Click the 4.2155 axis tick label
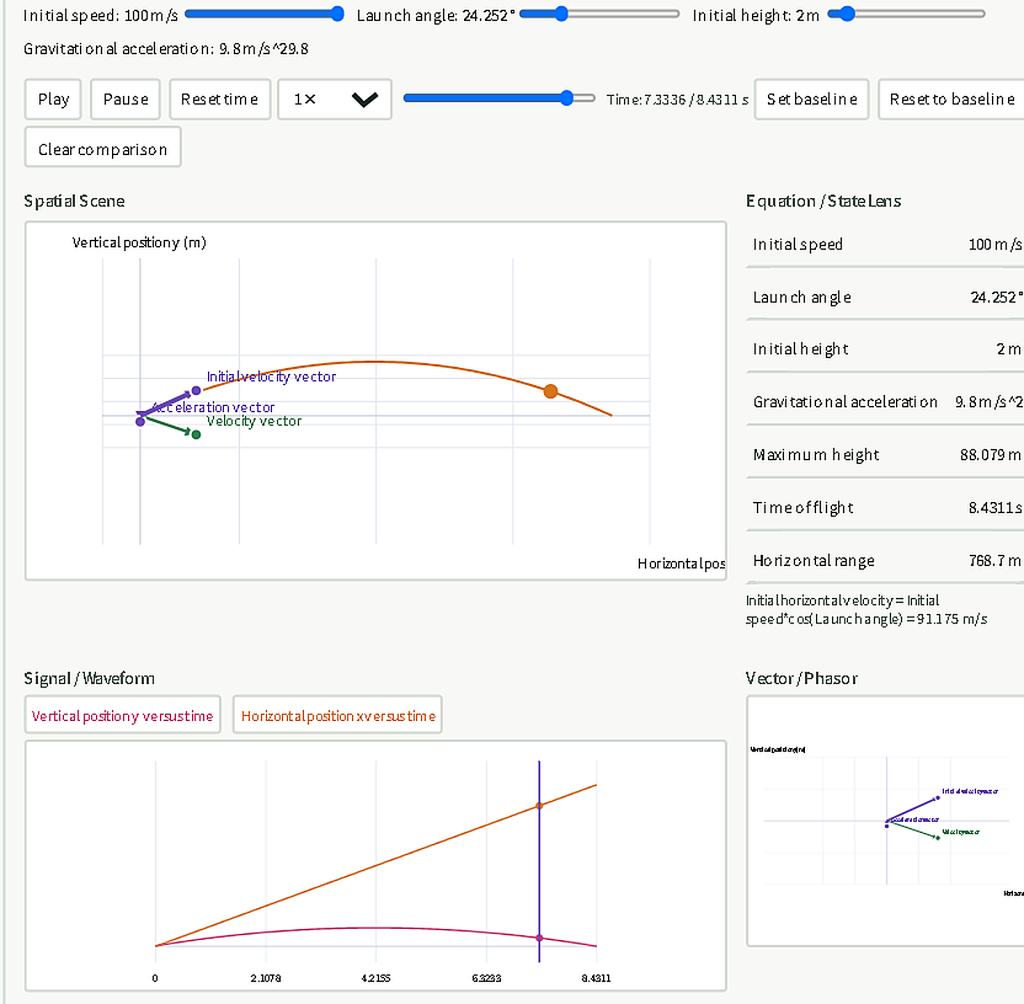This screenshot has width=1024, height=1004. [x=376, y=978]
